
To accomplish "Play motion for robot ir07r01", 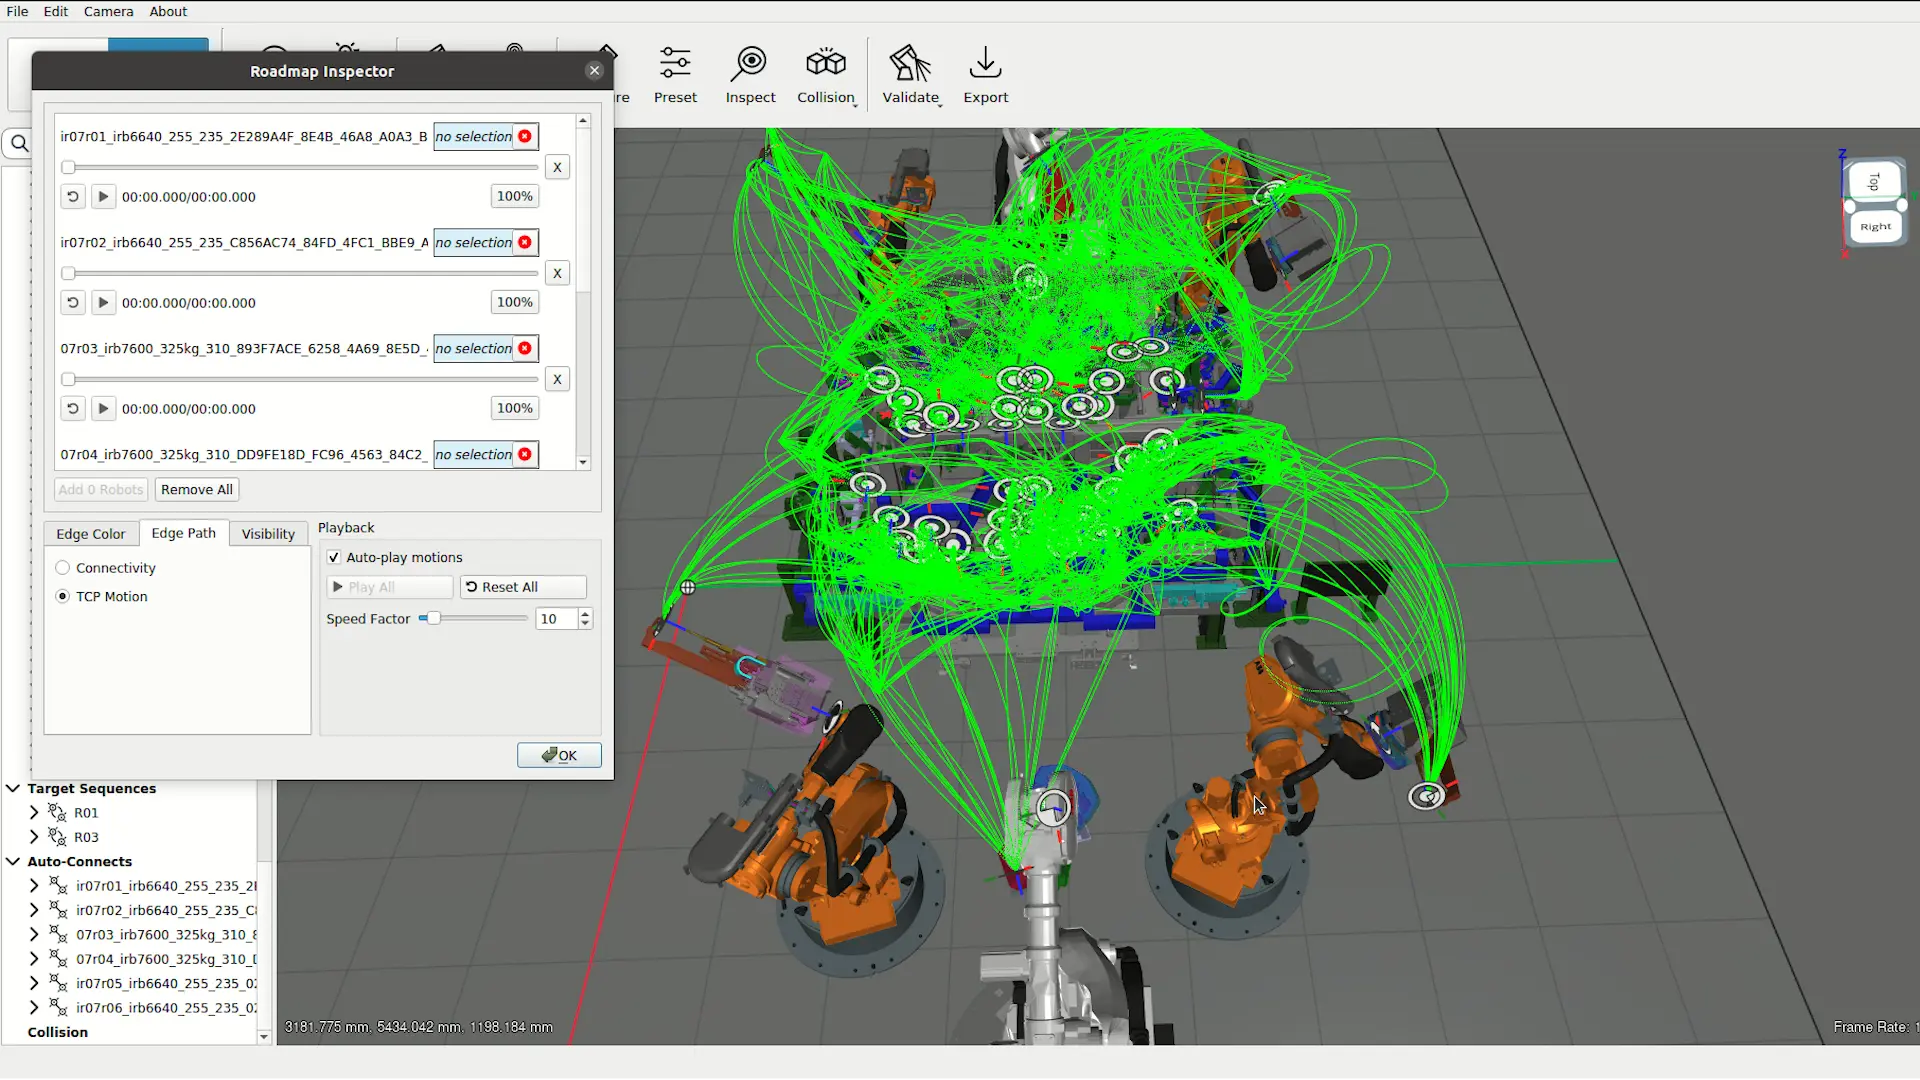I will click(x=103, y=197).
